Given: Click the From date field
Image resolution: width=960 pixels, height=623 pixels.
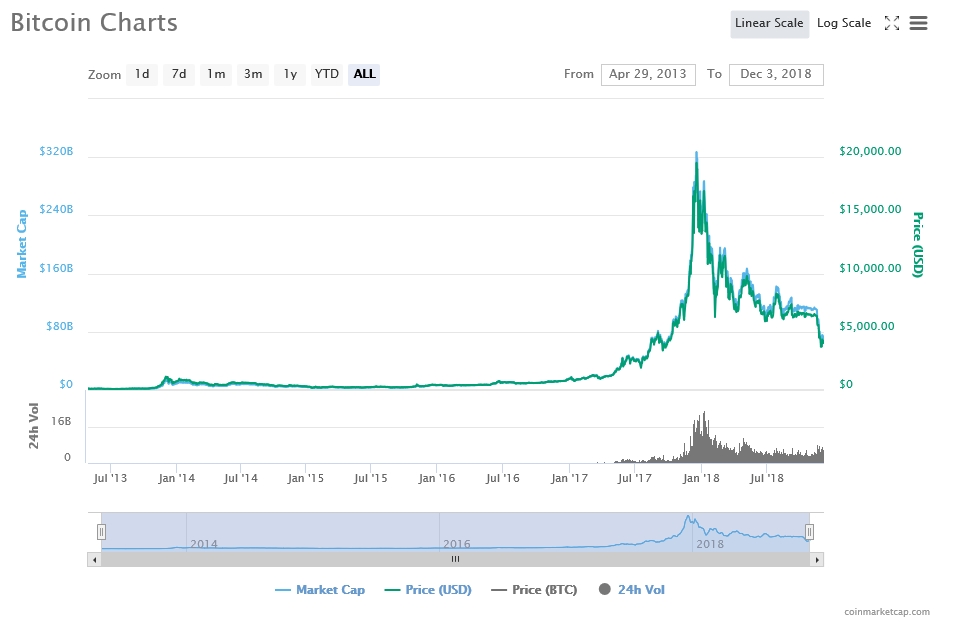Looking at the screenshot, I should click(x=648, y=74).
